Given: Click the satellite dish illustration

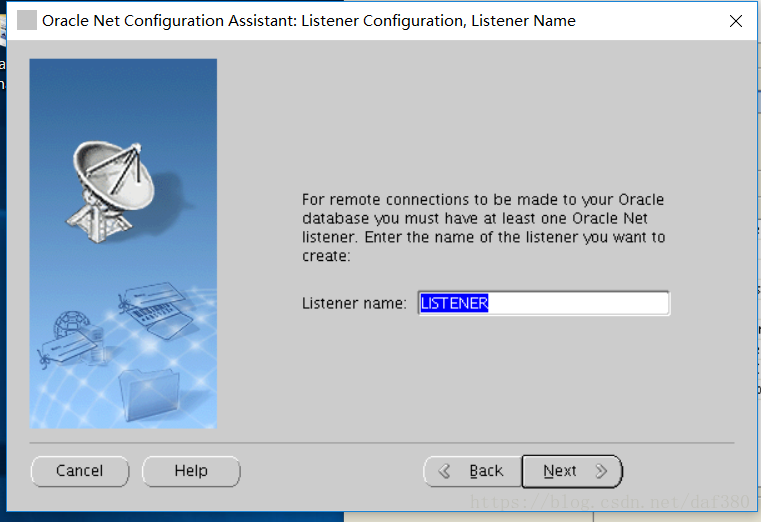Looking at the screenshot, I should pos(112,191).
